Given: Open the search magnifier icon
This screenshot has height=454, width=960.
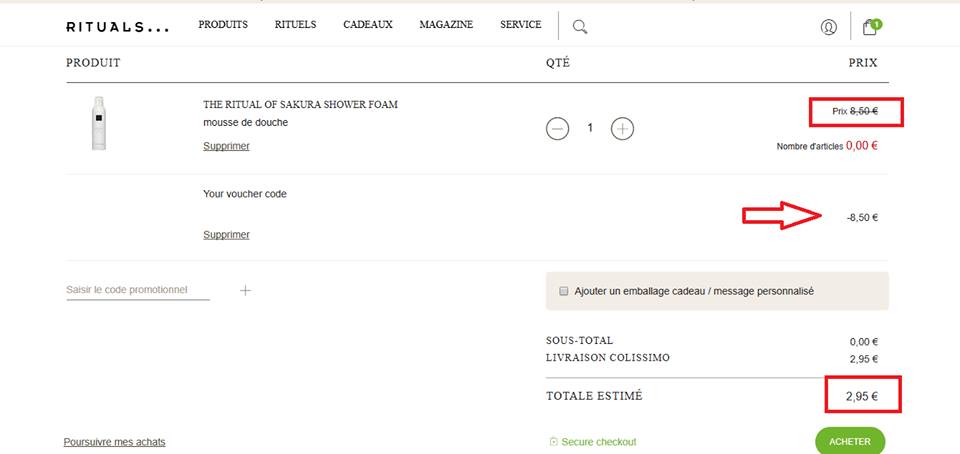Looking at the screenshot, I should click(580, 27).
